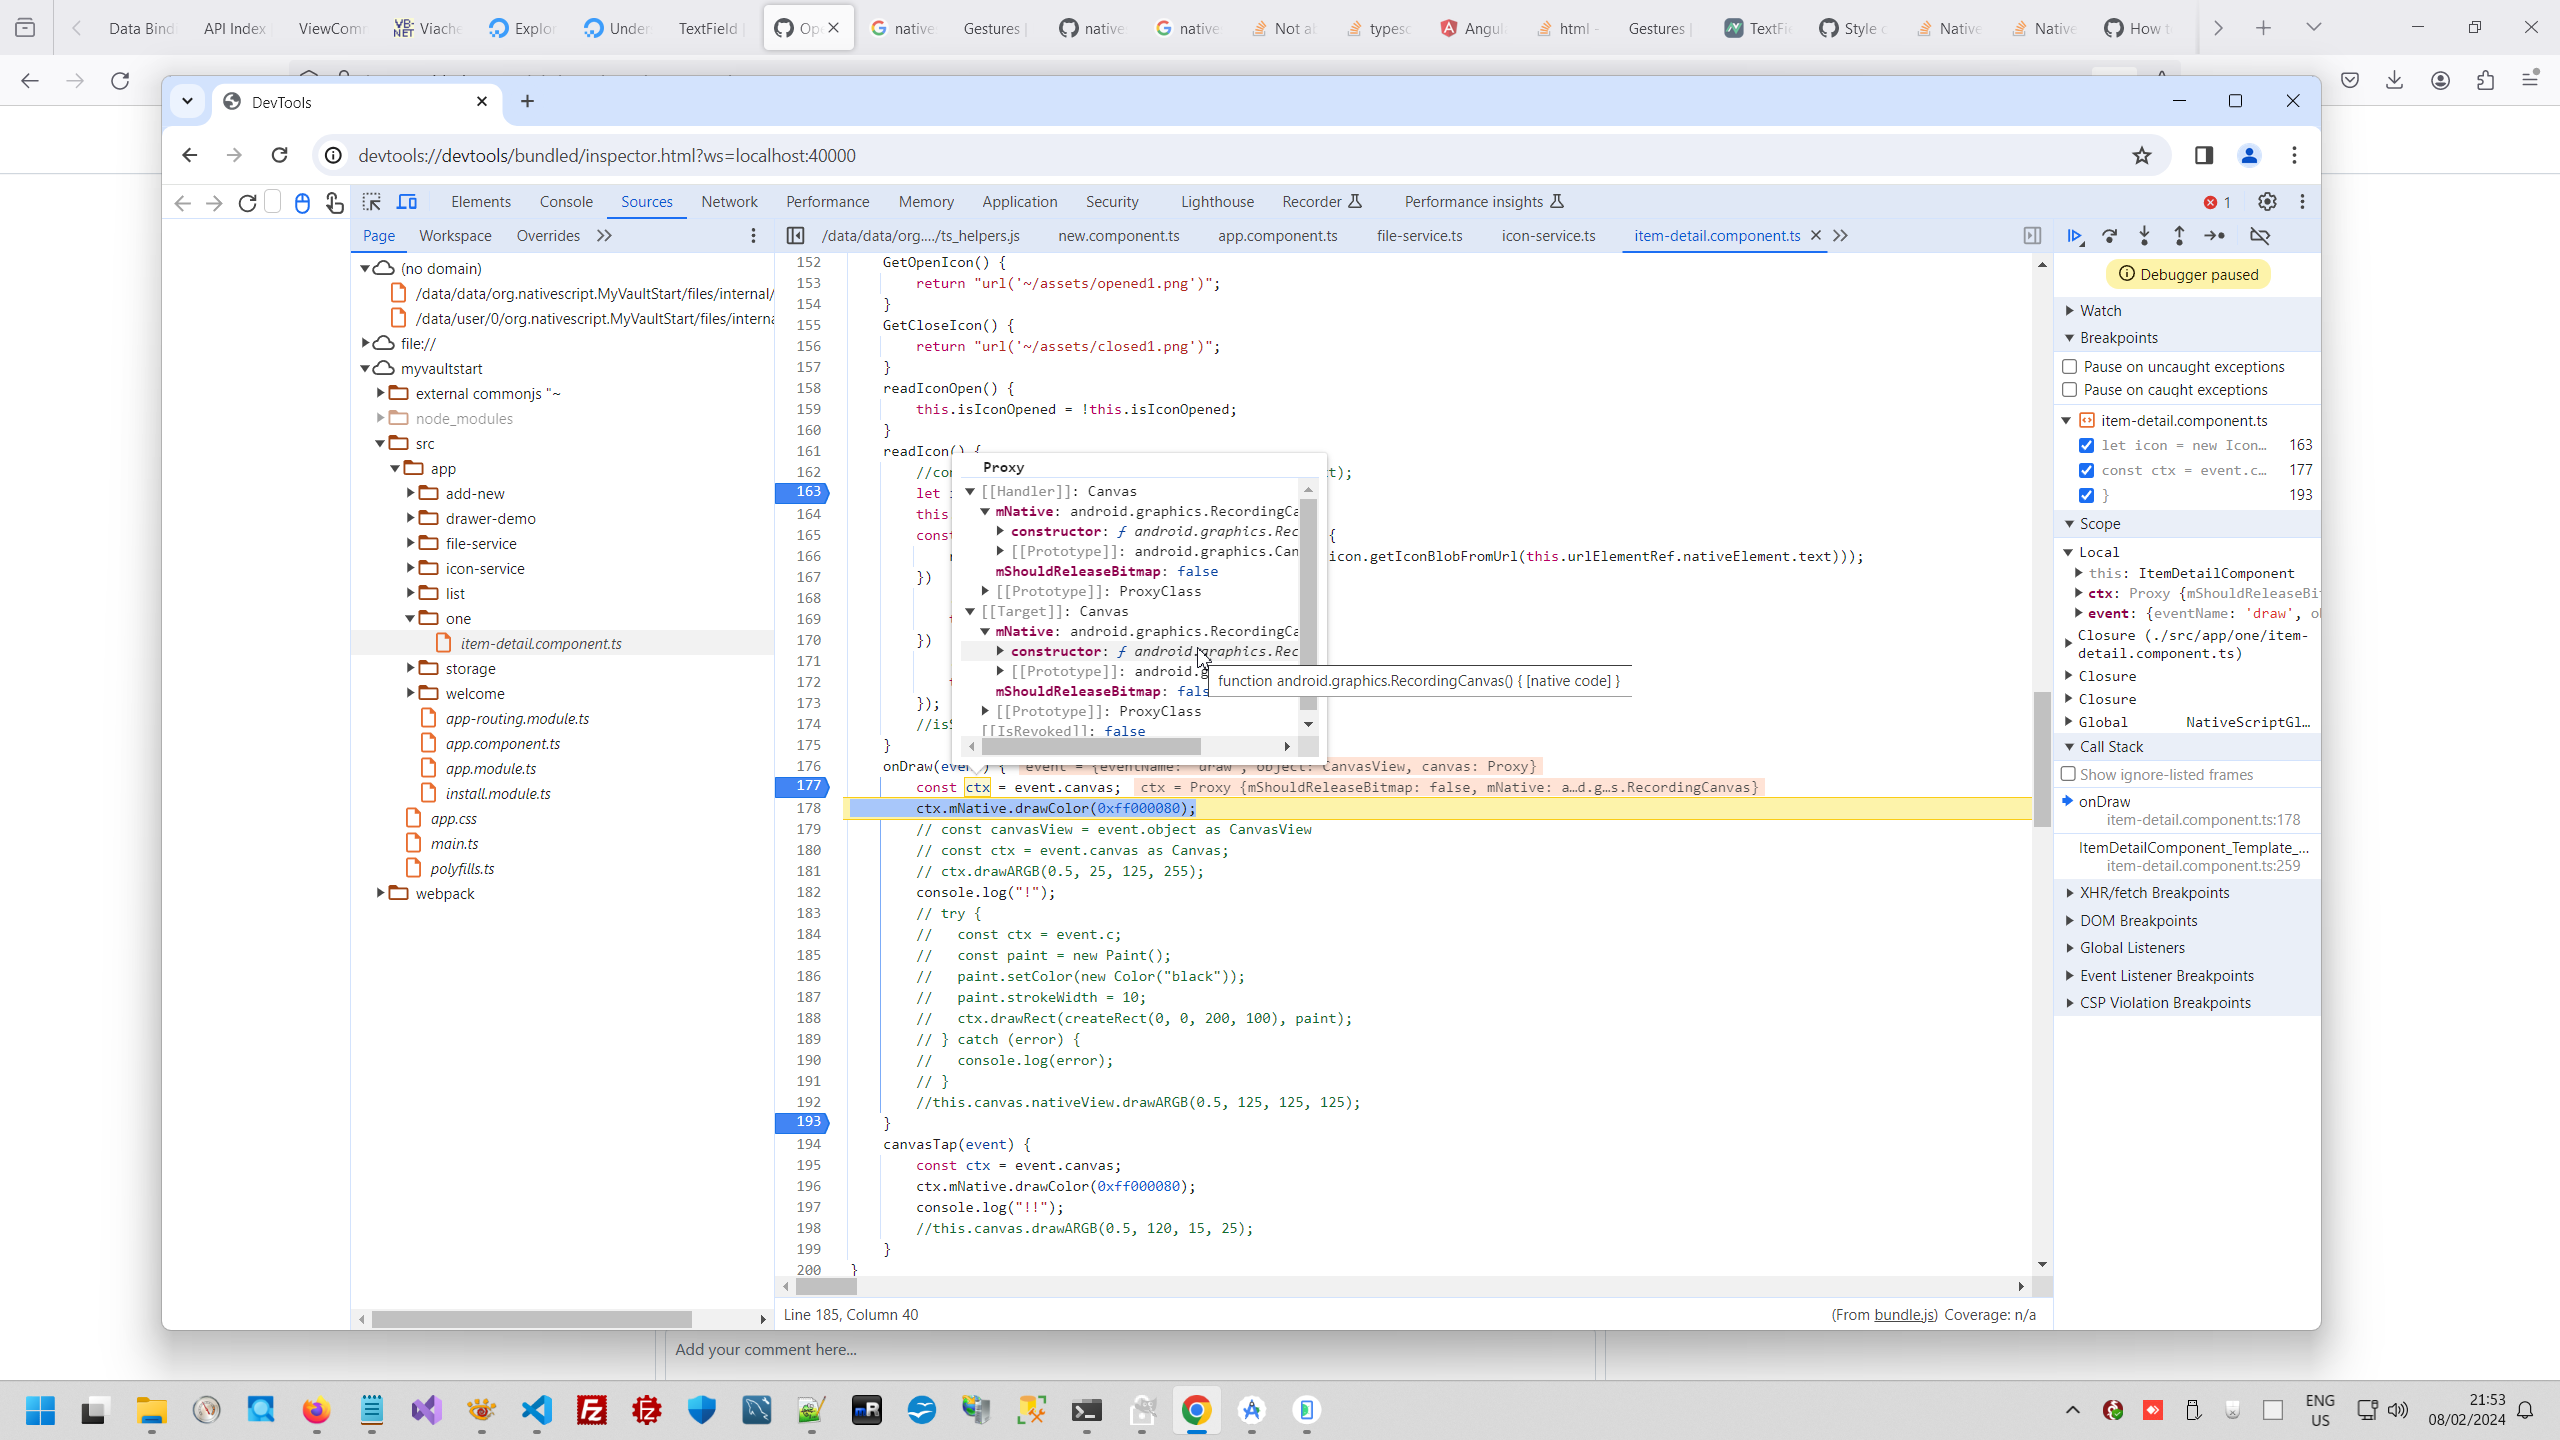Image resolution: width=2560 pixels, height=1440 pixels.
Task: Check Show ignore-listed frames
Action: click(x=2070, y=774)
